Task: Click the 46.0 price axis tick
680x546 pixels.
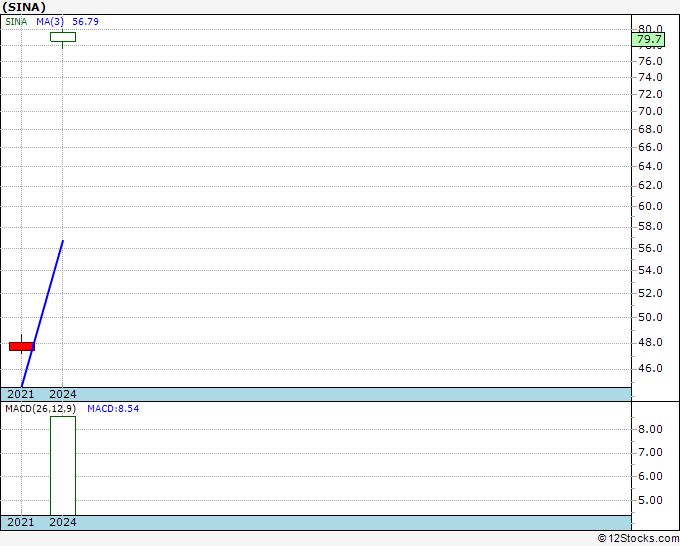Action: point(650,368)
